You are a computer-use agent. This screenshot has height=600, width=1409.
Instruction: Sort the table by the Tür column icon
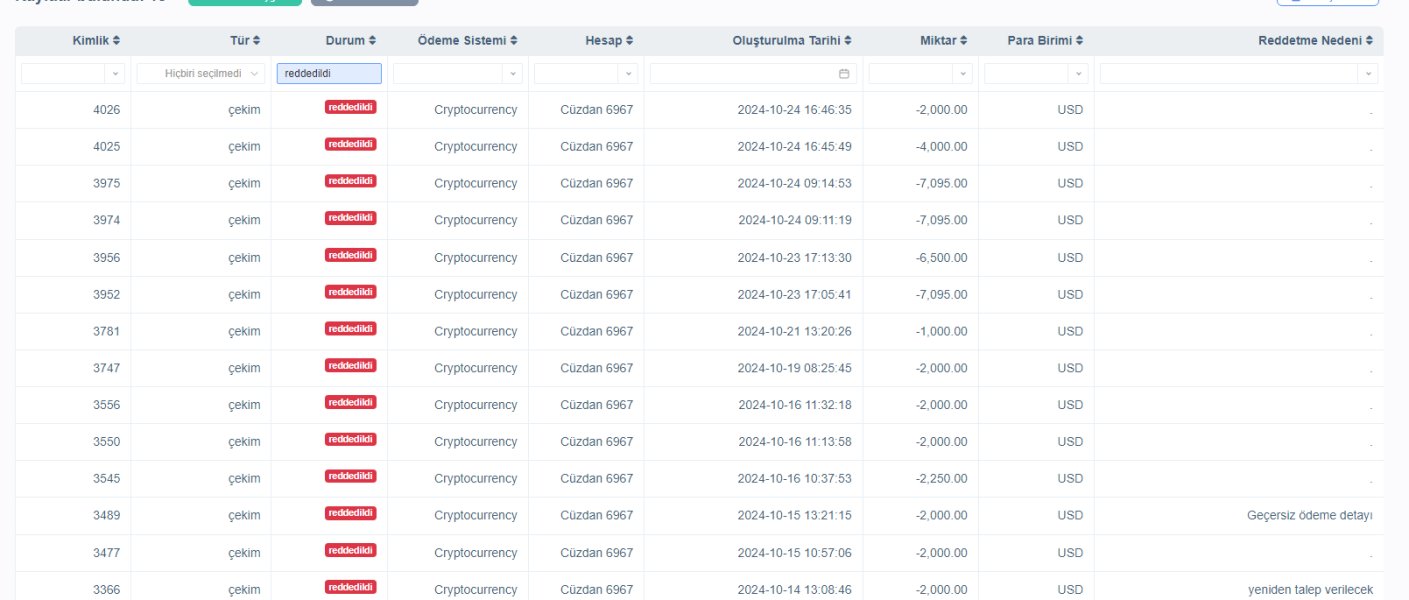257,41
